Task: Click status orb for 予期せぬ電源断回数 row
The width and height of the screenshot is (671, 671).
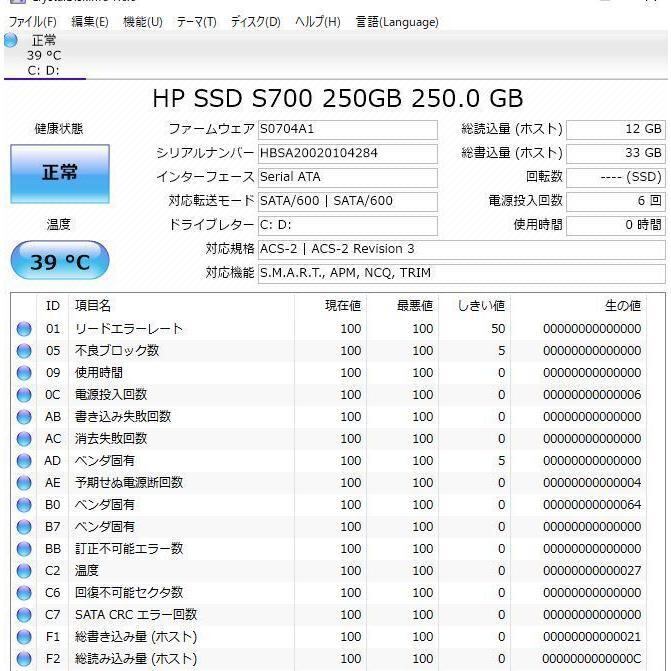Action: [x=24, y=483]
